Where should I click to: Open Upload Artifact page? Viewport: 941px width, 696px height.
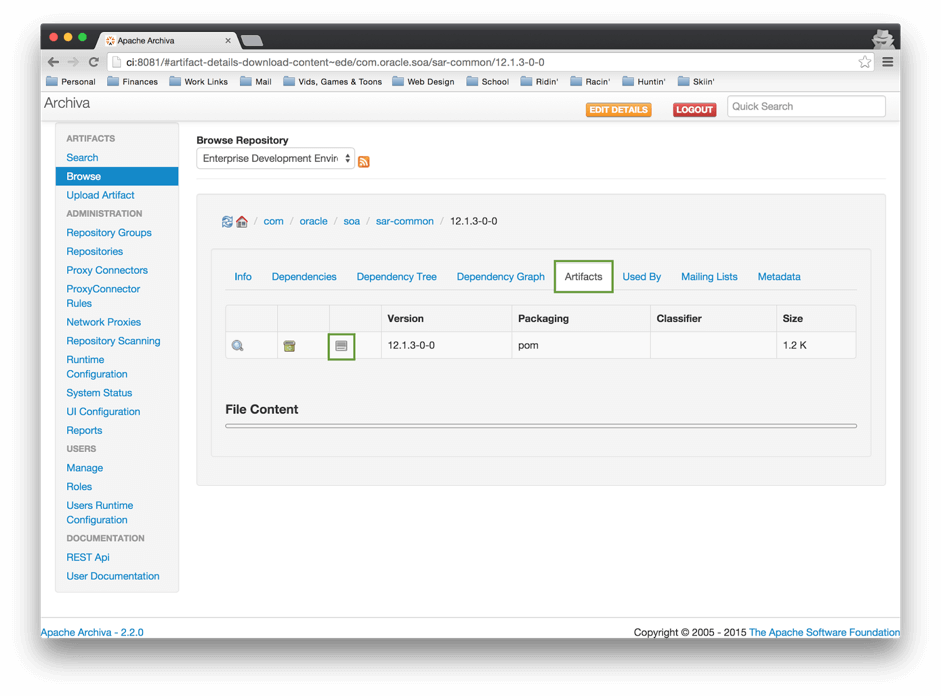[100, 195]
